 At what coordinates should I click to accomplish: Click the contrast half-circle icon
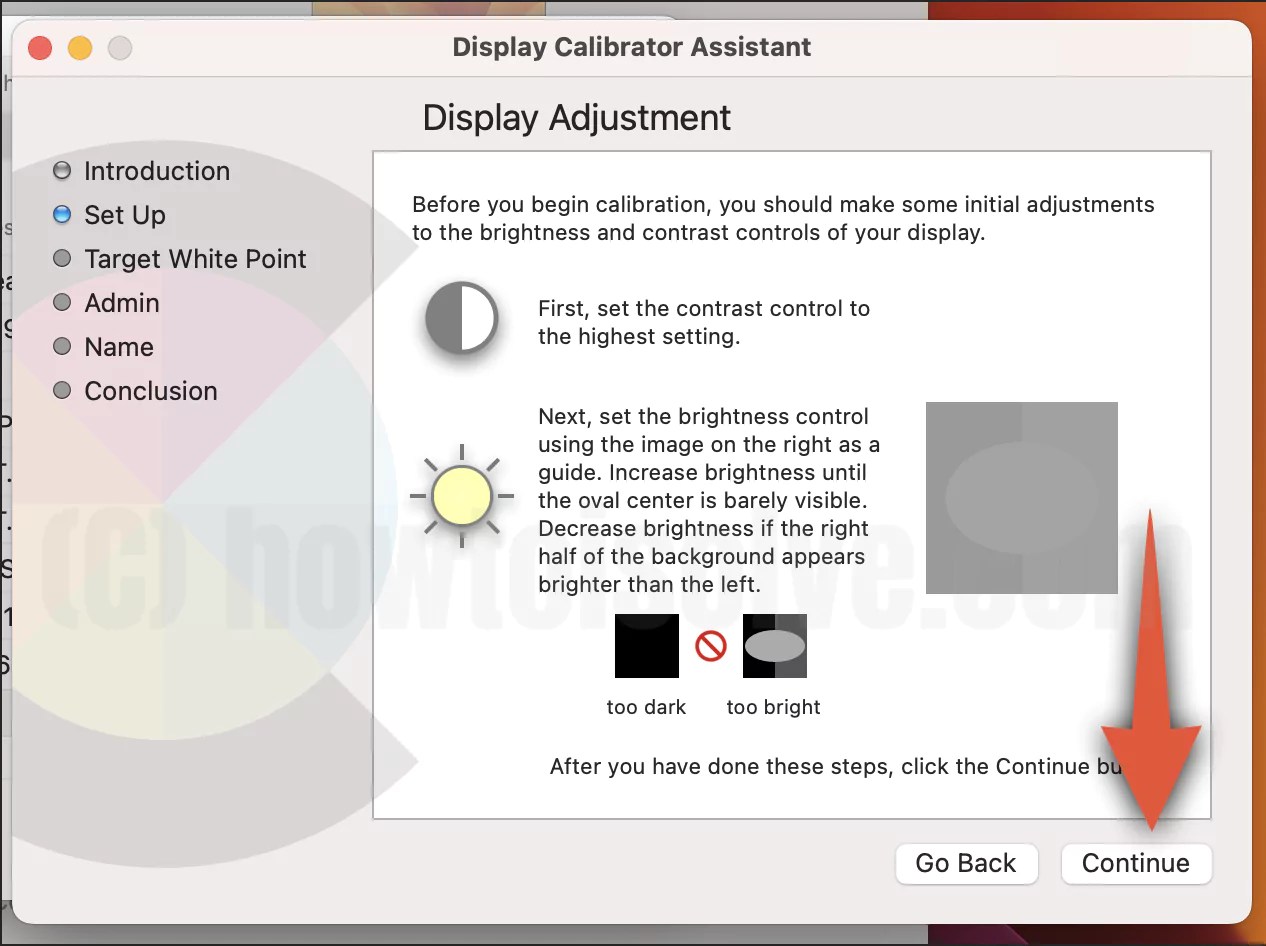[x=461, y=318]
